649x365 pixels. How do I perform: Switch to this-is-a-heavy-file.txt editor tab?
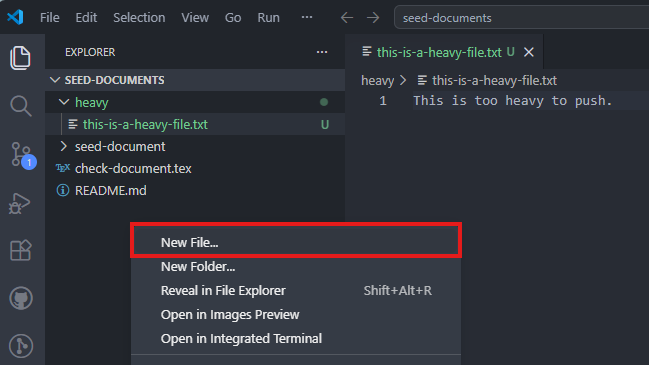[444, 52]
